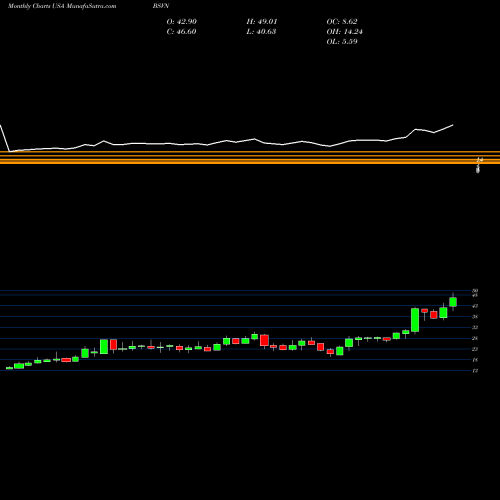Select the tallest green candle rising to 42

415,320
